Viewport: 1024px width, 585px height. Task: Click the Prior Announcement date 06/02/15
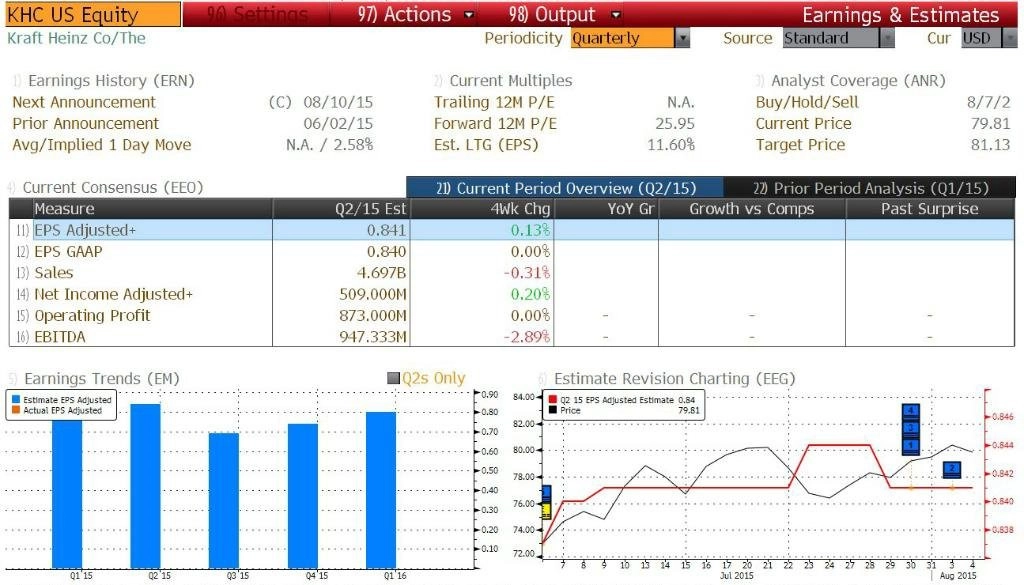point(338,124)
